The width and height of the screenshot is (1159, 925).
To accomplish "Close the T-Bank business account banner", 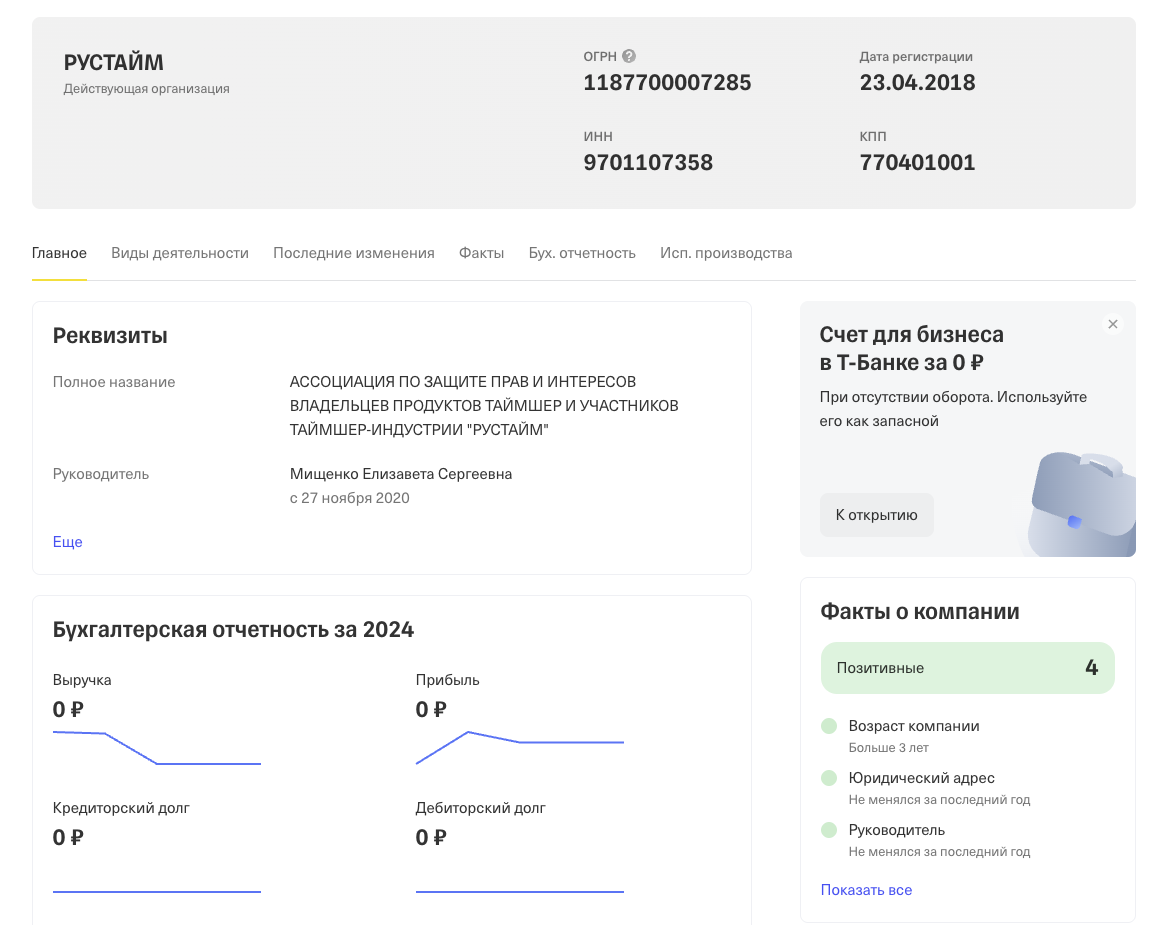I will (1113, 324).
